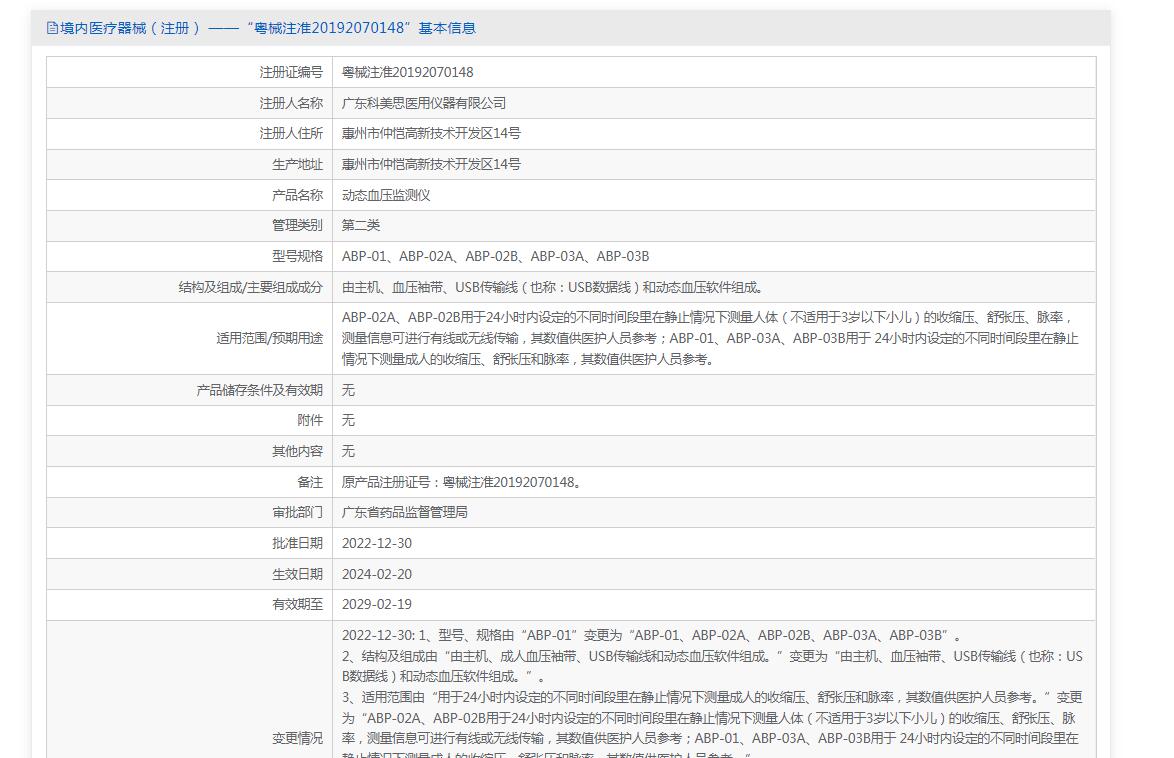1174x758 pixels.
Task: Click registrant name 广东科美思医用仪器有限公司
Action: (x=424, y=103)
